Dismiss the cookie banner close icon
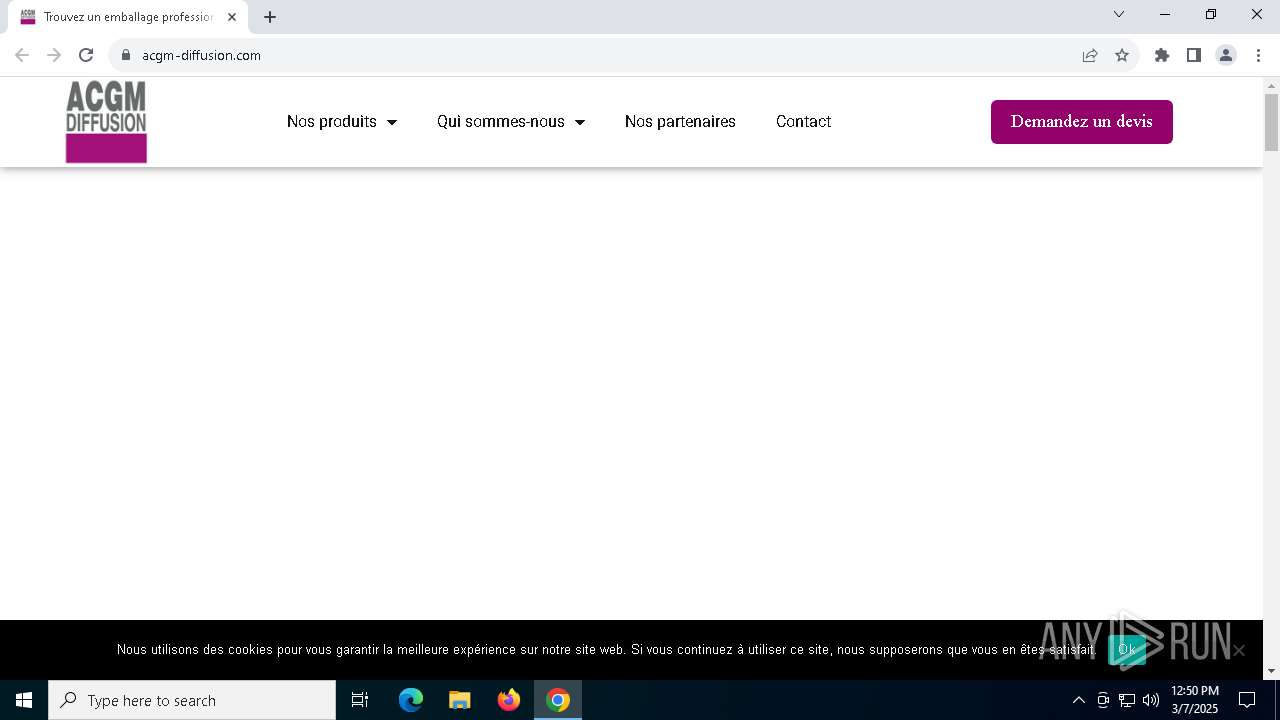 tap(1239, 650)
